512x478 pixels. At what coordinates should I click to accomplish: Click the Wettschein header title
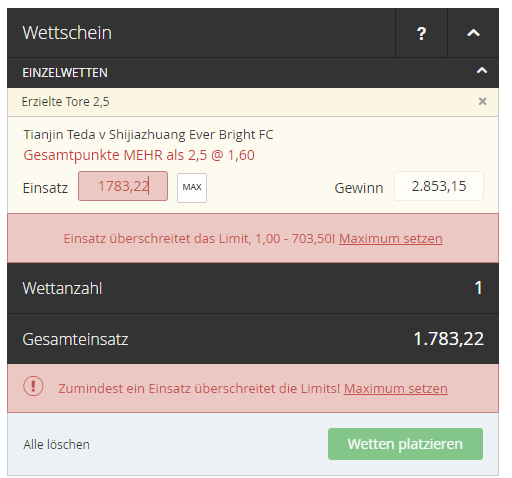[x=67, y=33]
